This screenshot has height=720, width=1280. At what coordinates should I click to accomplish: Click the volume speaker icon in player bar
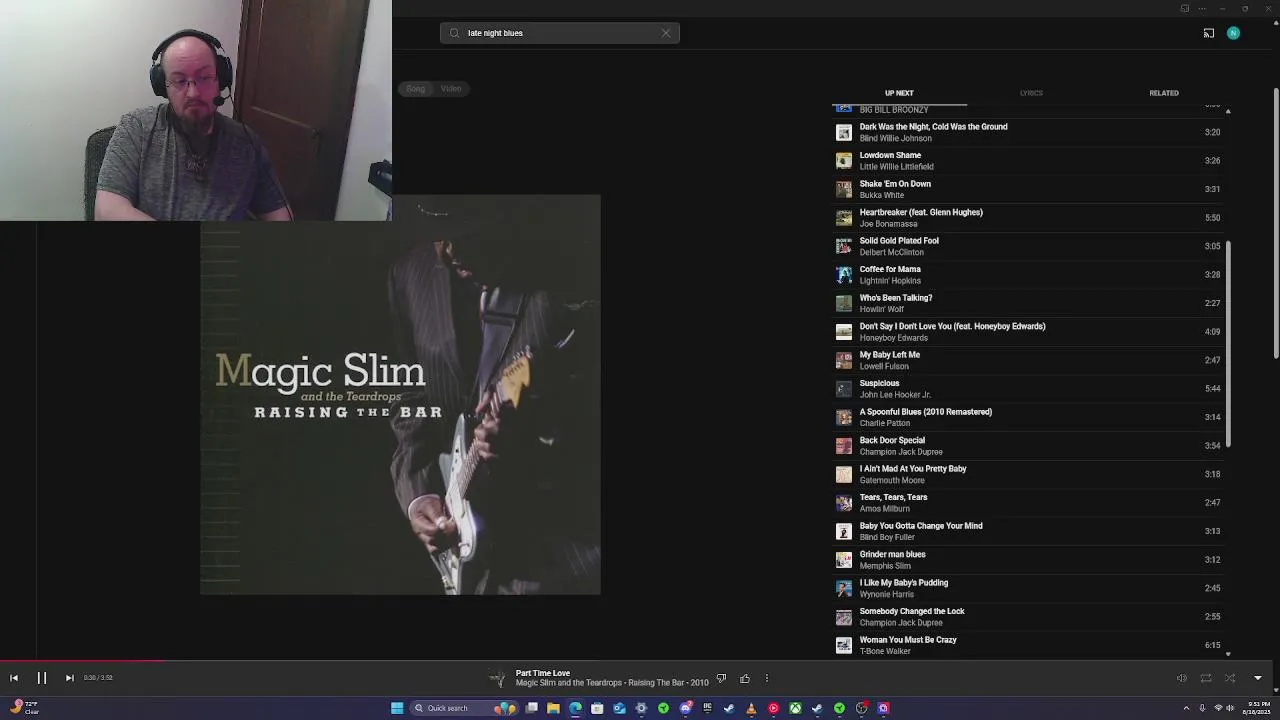point(1181,678)
